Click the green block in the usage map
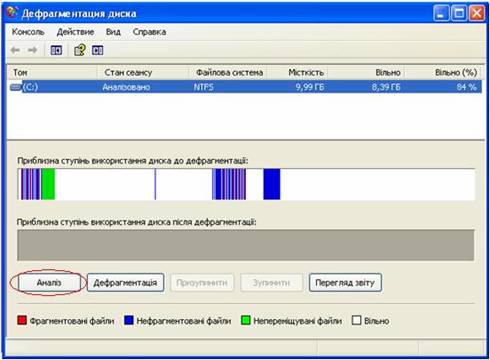Viewport: 490px width, 360px height. point(48,184)
